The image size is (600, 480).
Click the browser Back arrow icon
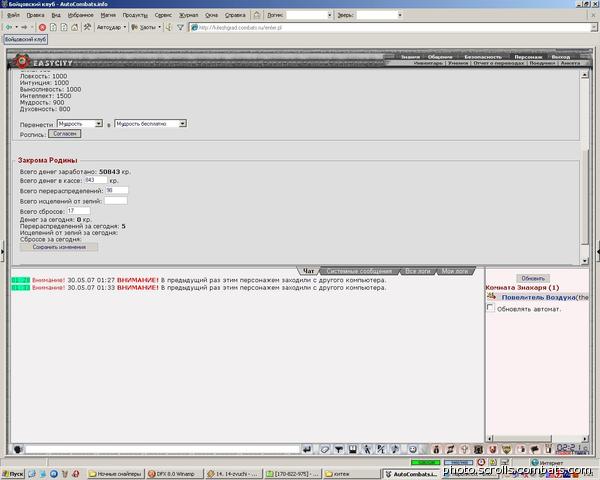[x=9, y=27]
